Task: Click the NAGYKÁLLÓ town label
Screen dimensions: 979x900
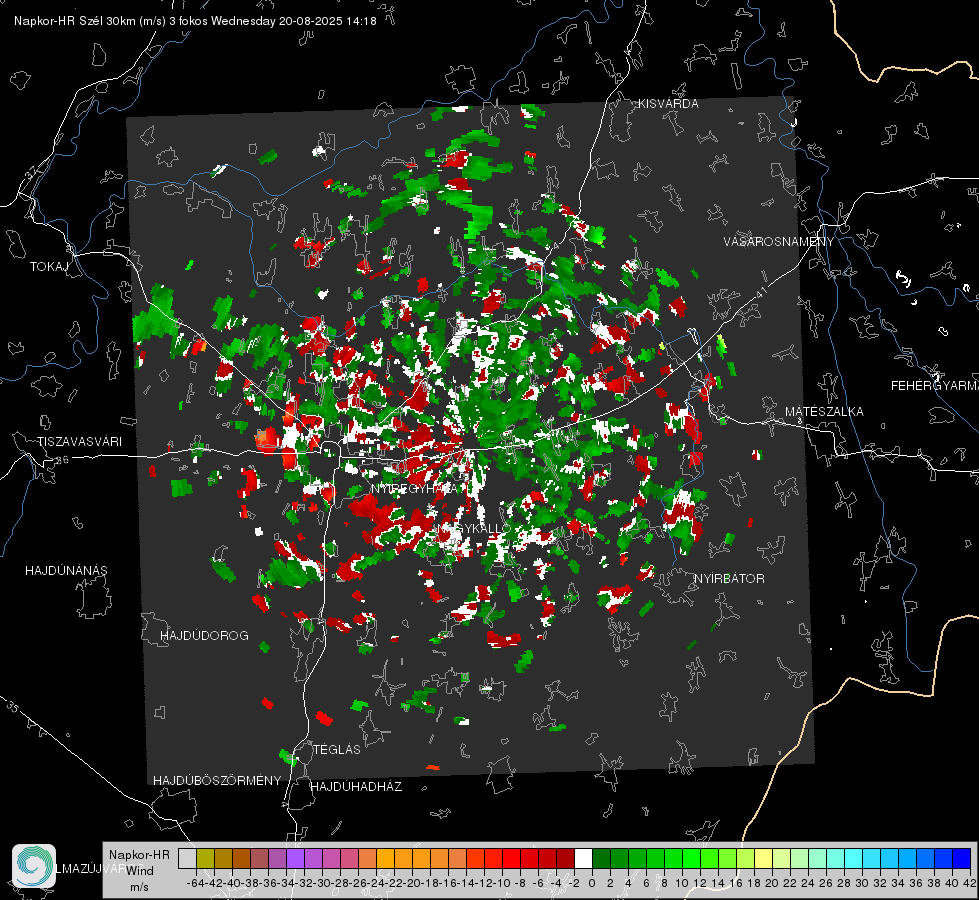Action: click(473, 529)
